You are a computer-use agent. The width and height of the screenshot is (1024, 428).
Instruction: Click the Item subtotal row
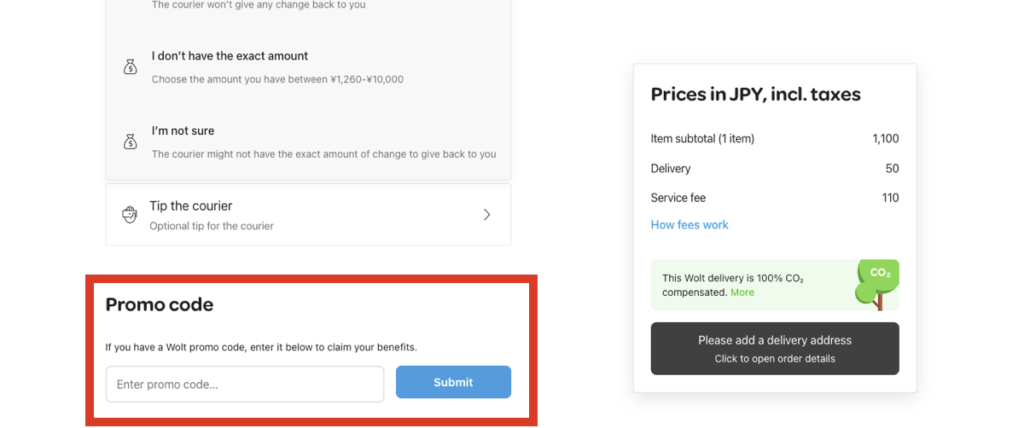[x=775, y=139]
